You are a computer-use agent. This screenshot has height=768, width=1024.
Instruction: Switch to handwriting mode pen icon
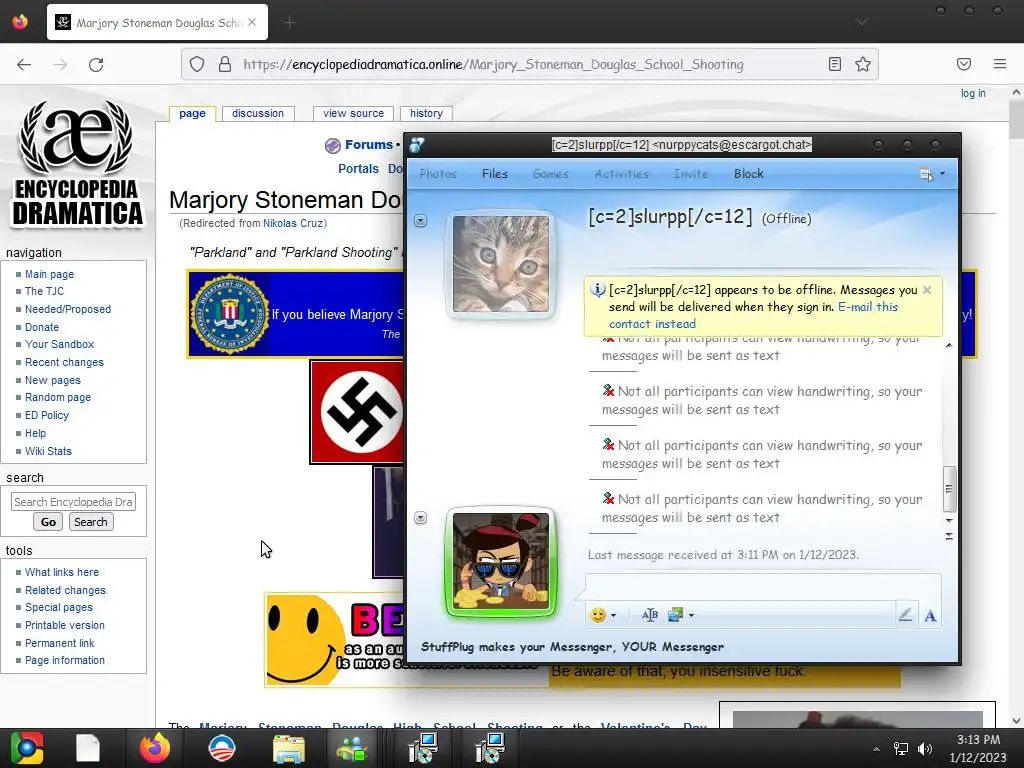tap(905, 615)
